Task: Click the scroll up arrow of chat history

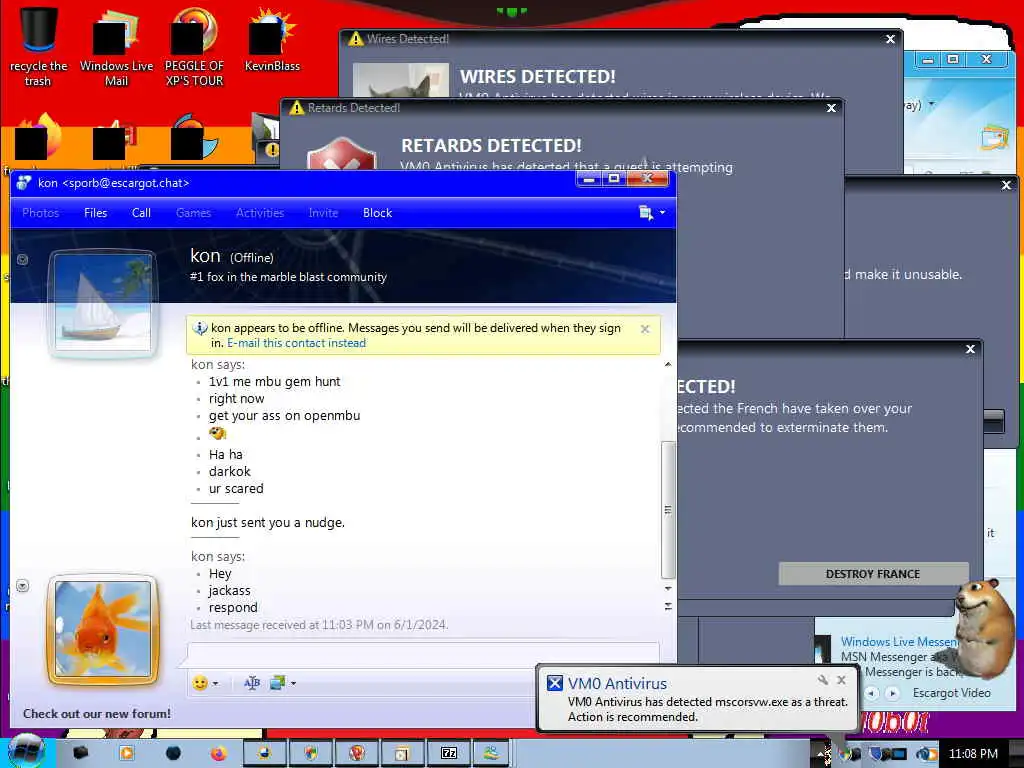Action: pos(668,364)
